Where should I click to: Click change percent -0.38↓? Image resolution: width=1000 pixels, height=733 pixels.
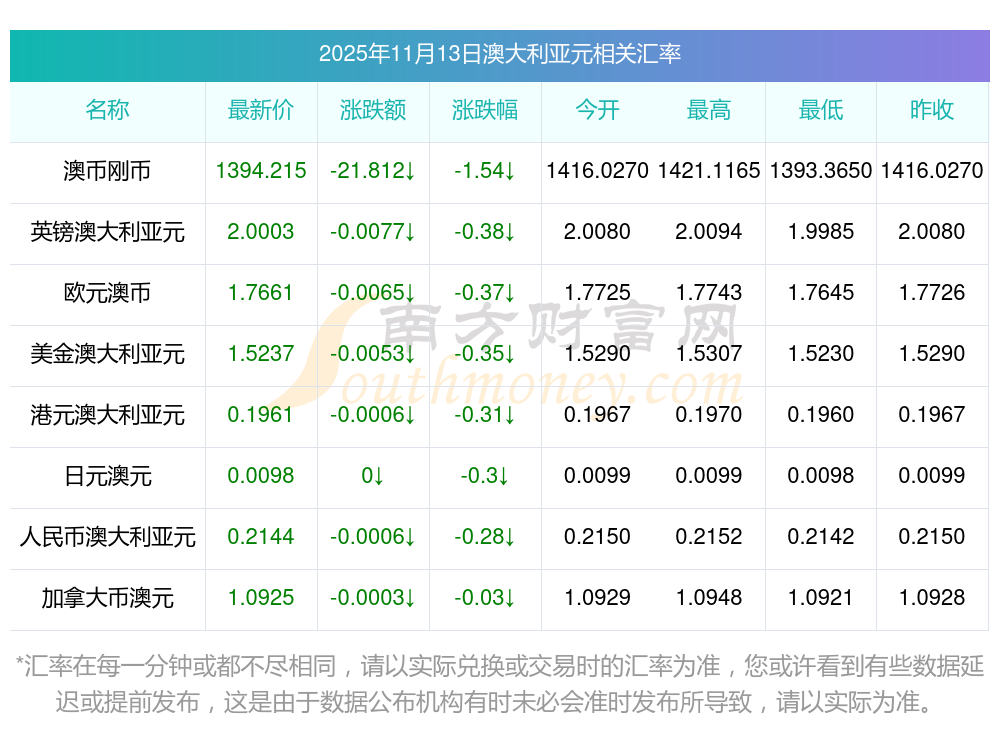coord(485,232)
